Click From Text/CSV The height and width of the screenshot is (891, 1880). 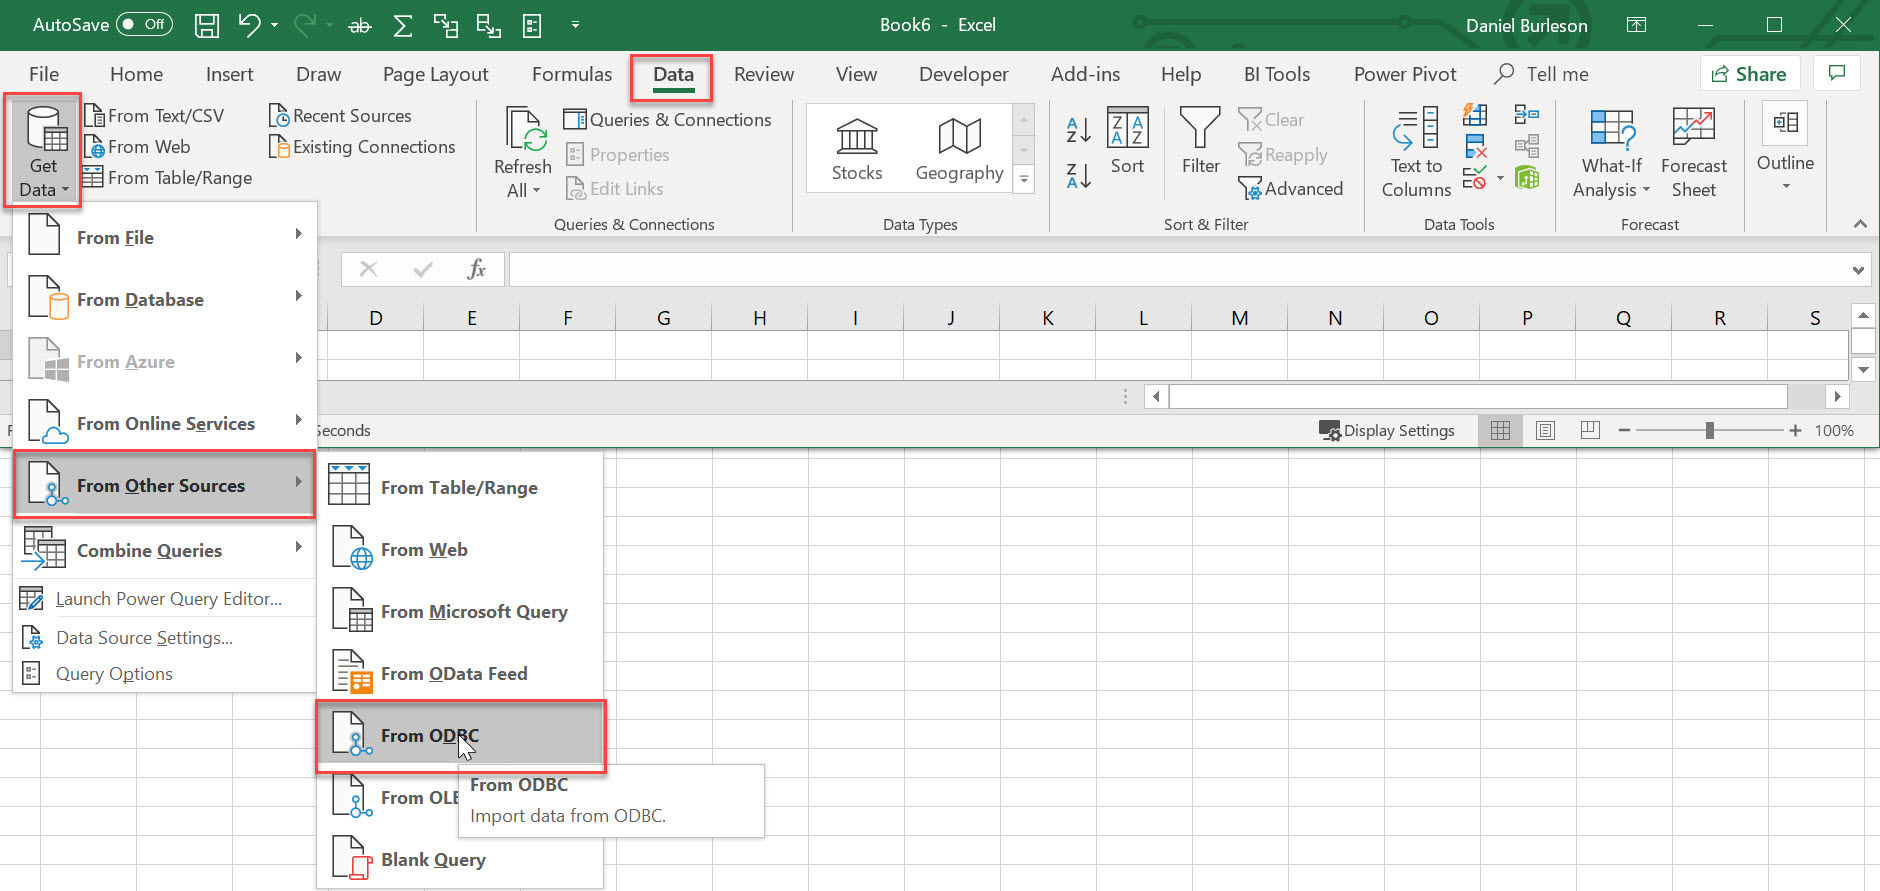click(x=156, y=116)
